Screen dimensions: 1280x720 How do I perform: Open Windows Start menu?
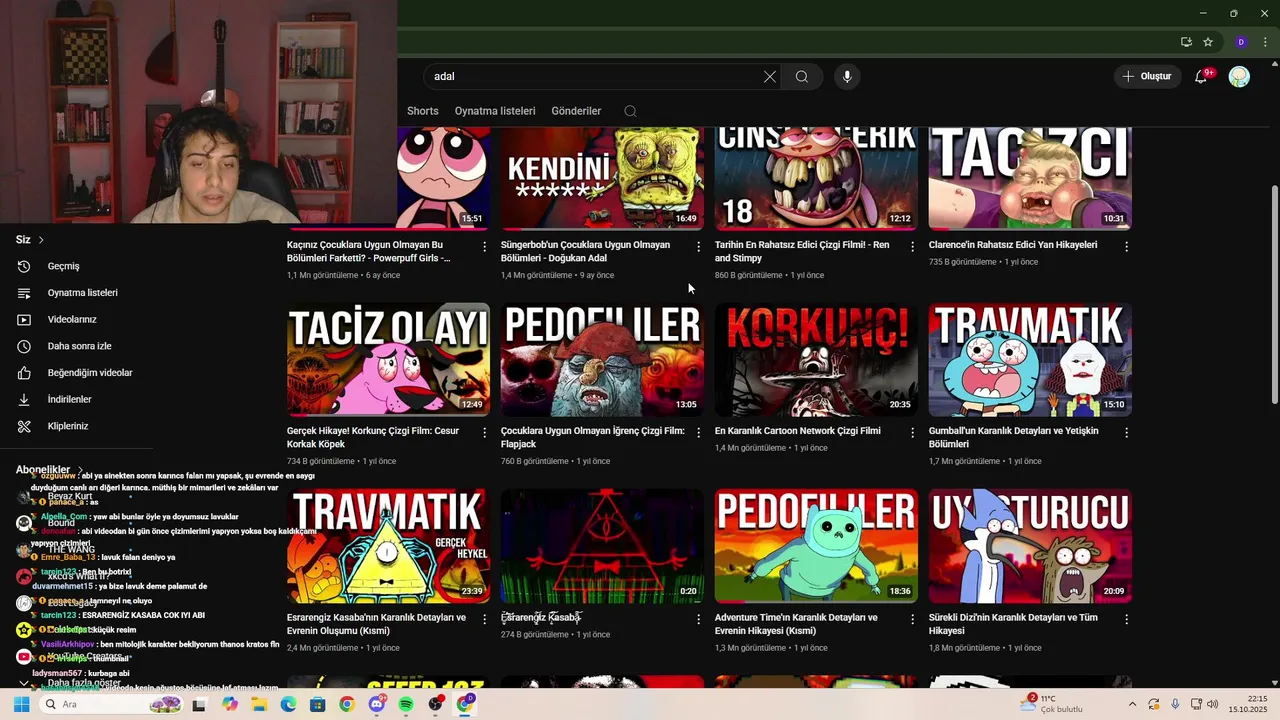point(21,705)
